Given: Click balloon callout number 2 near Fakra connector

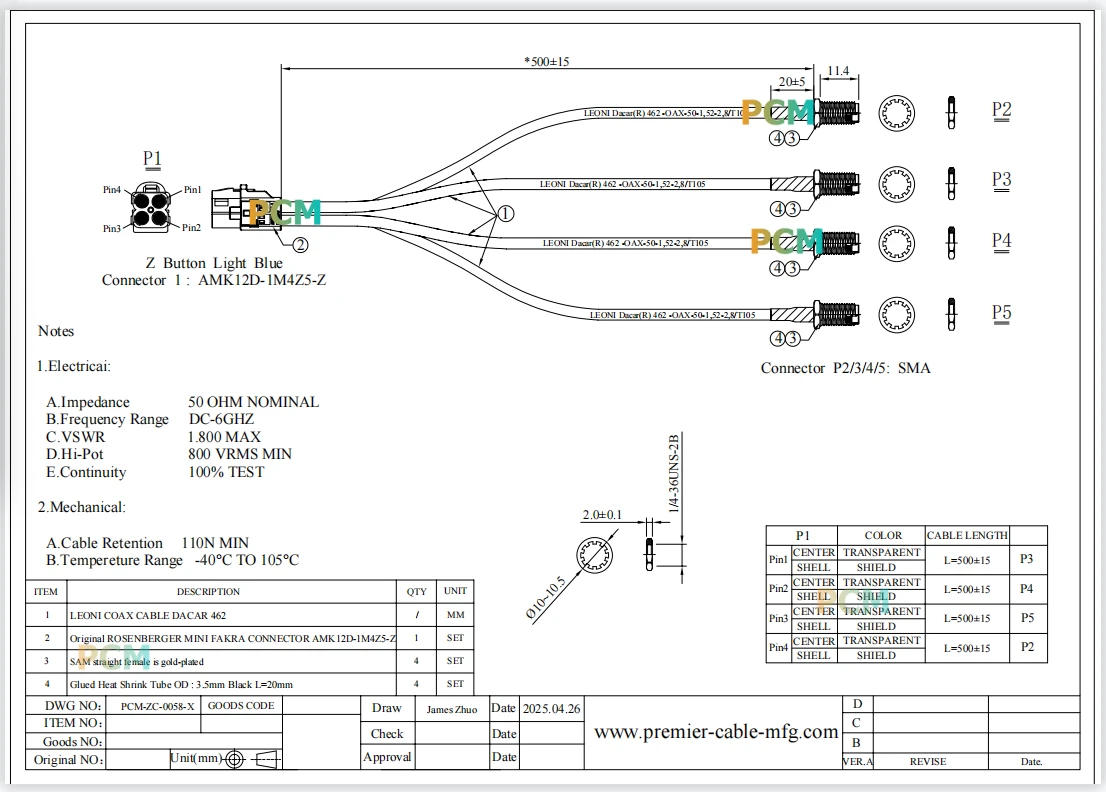Looking at the screenshot, I should [x=300, y=245].
